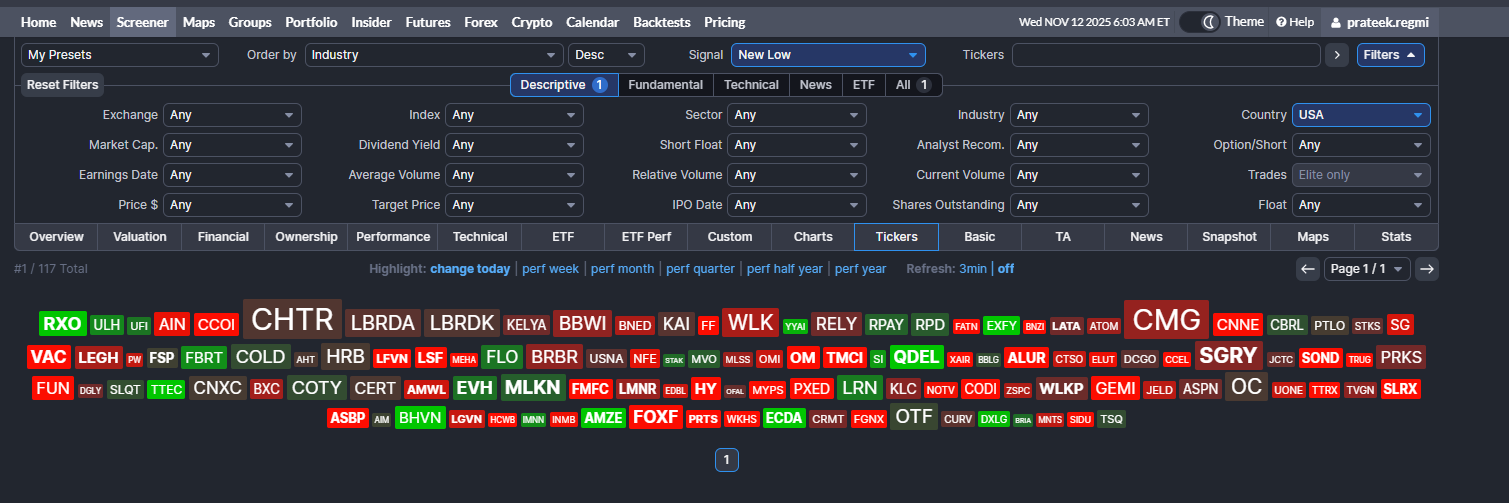This screenshot has height=503, width=1509.
Task: Select the Descriptive filter tab
Action: (x=564, y=85)
